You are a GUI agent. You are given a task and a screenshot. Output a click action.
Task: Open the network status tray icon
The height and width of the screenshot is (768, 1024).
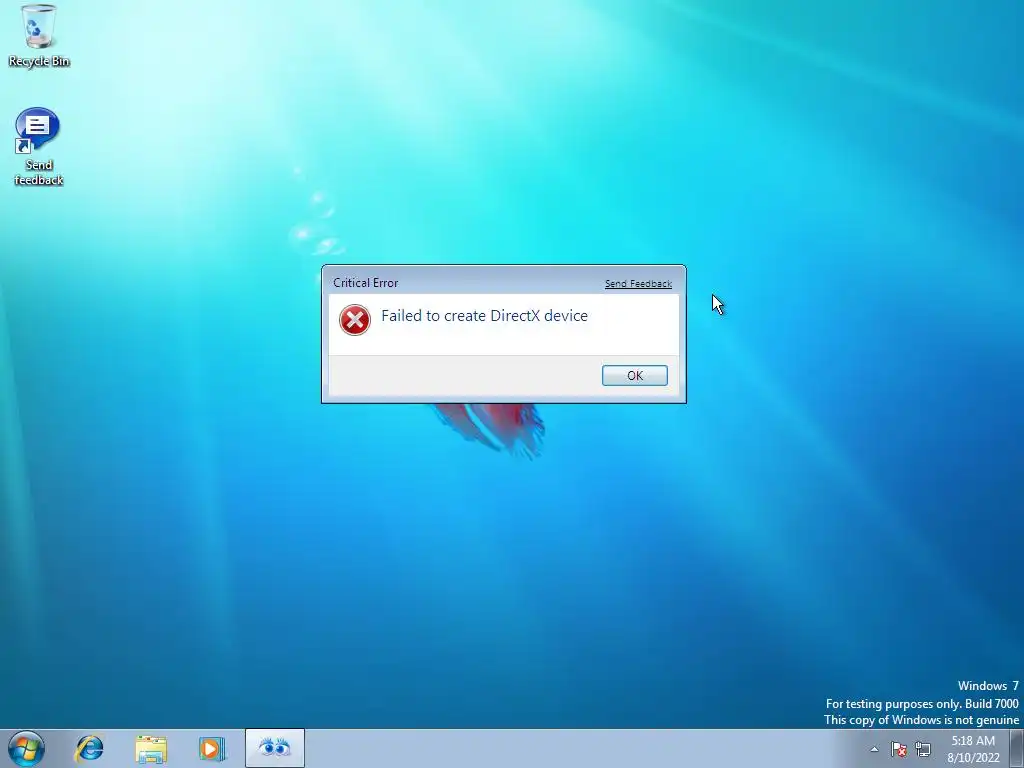923,749
